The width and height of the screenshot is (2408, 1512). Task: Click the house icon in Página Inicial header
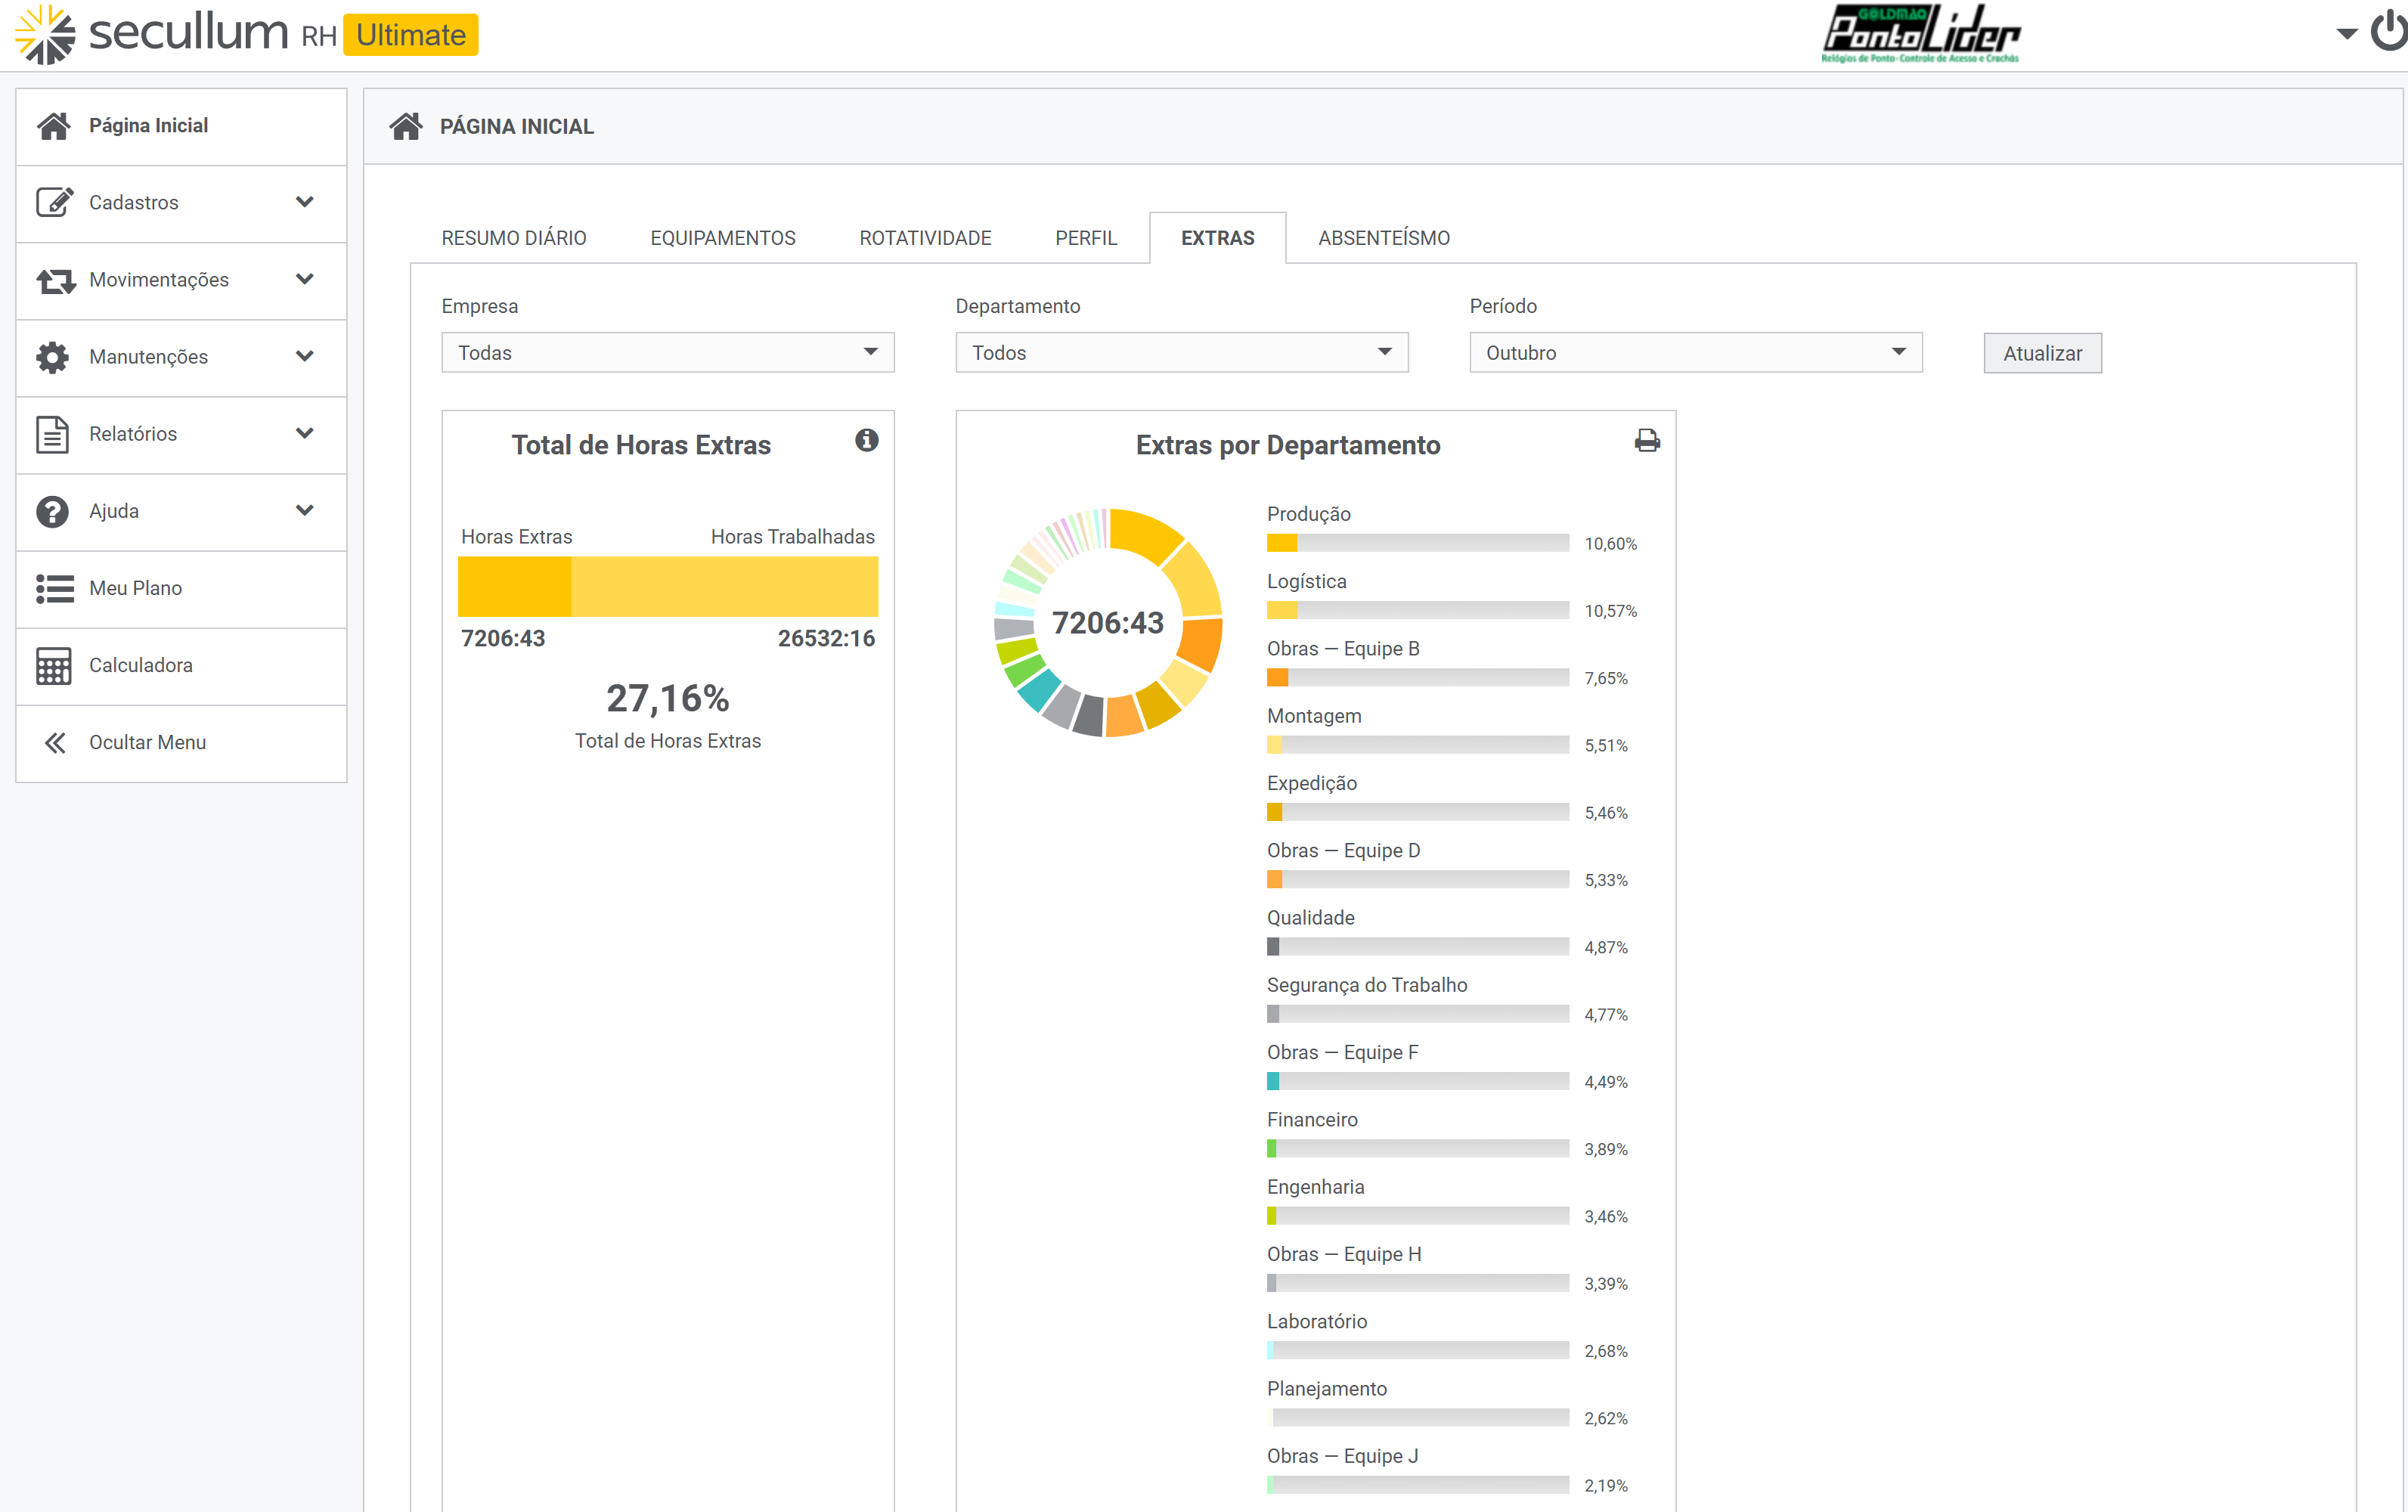406,126
